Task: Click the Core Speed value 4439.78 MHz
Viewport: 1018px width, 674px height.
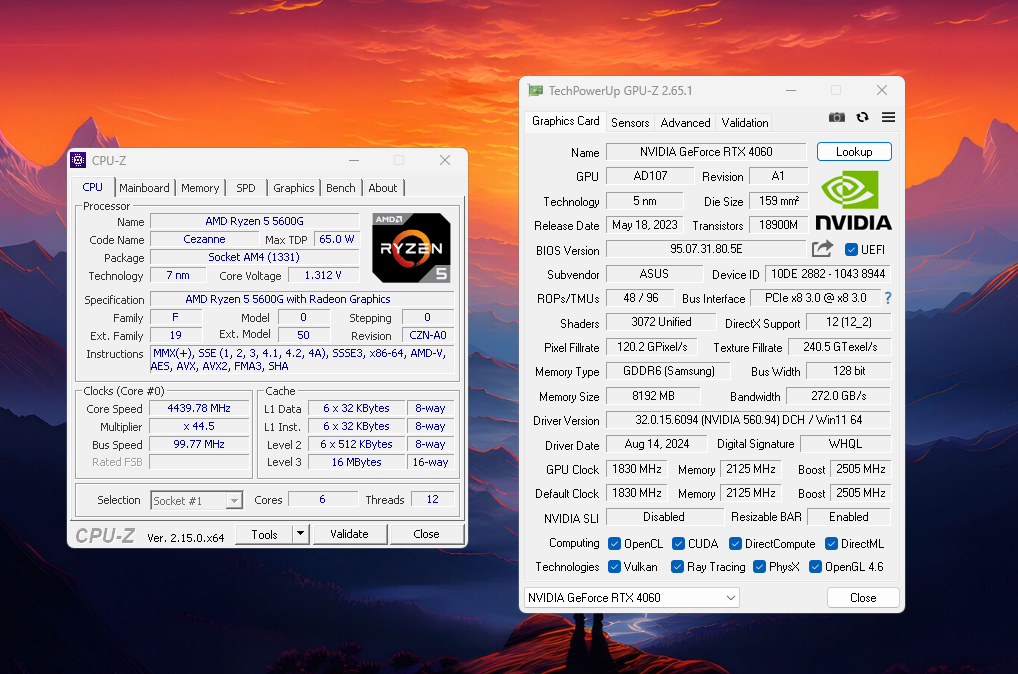Action: pyautogui.click(x=199, y=408)
